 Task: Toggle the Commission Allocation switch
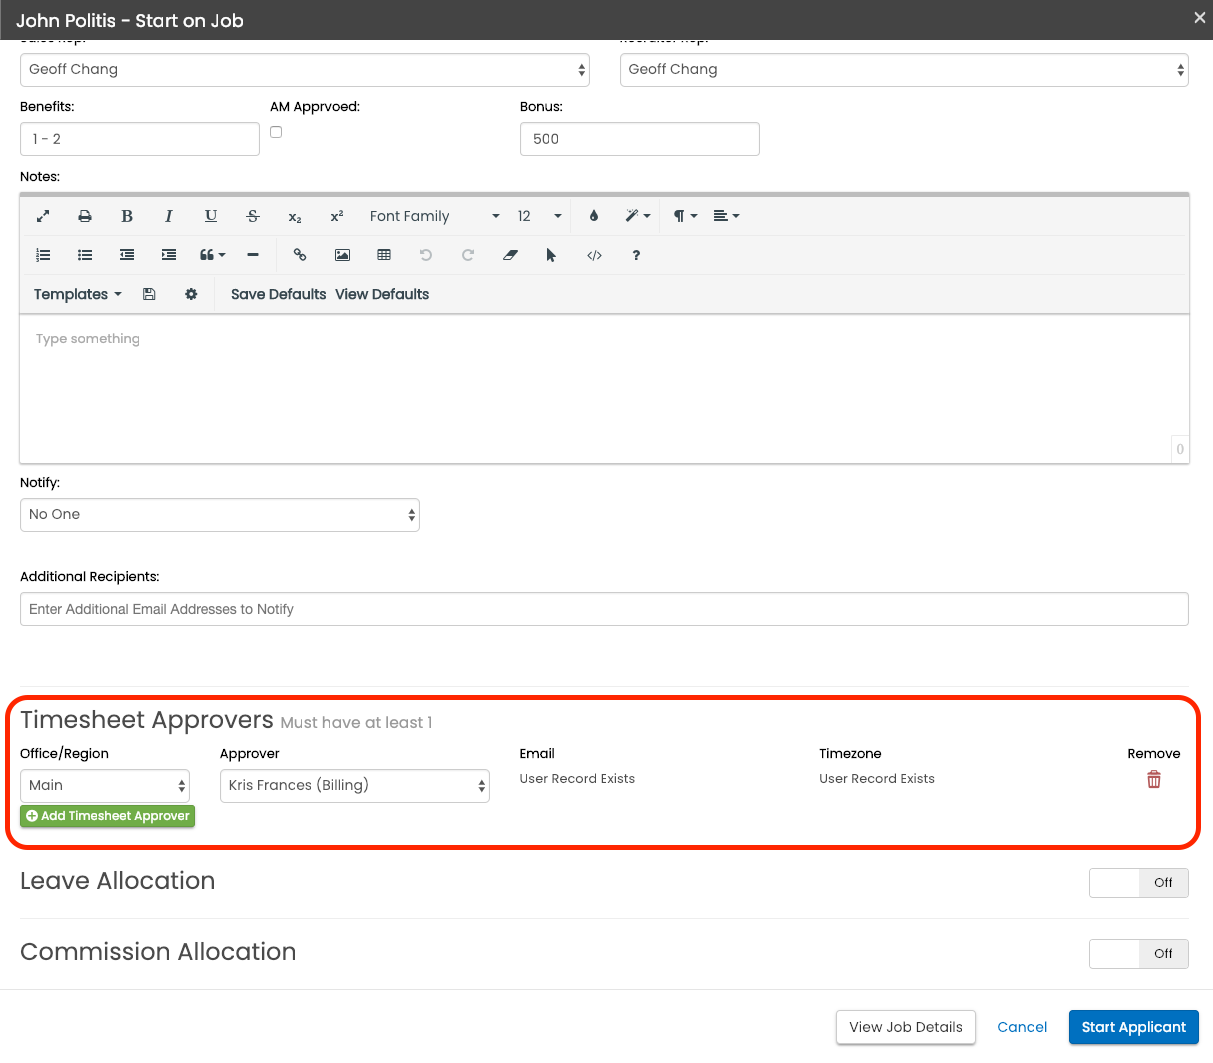pyautogui.click(x=1138, y=954)
